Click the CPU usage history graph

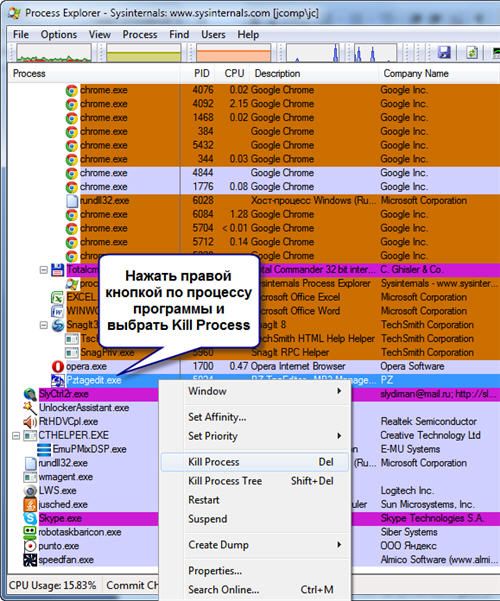(x=54, y=53)
